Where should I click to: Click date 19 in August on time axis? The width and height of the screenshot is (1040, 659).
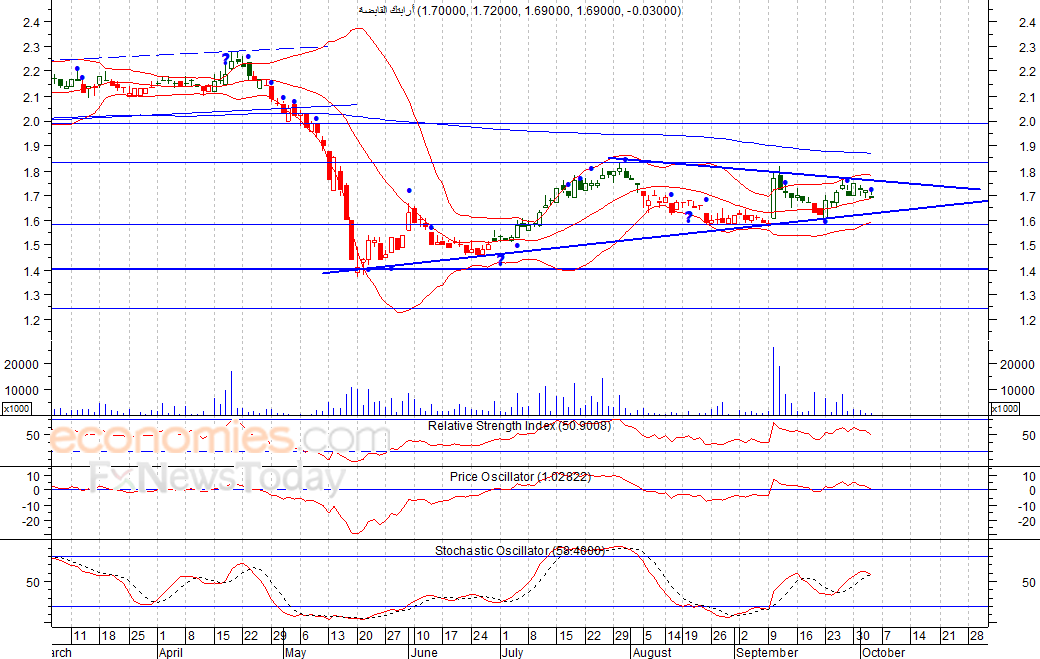[691, 636]
